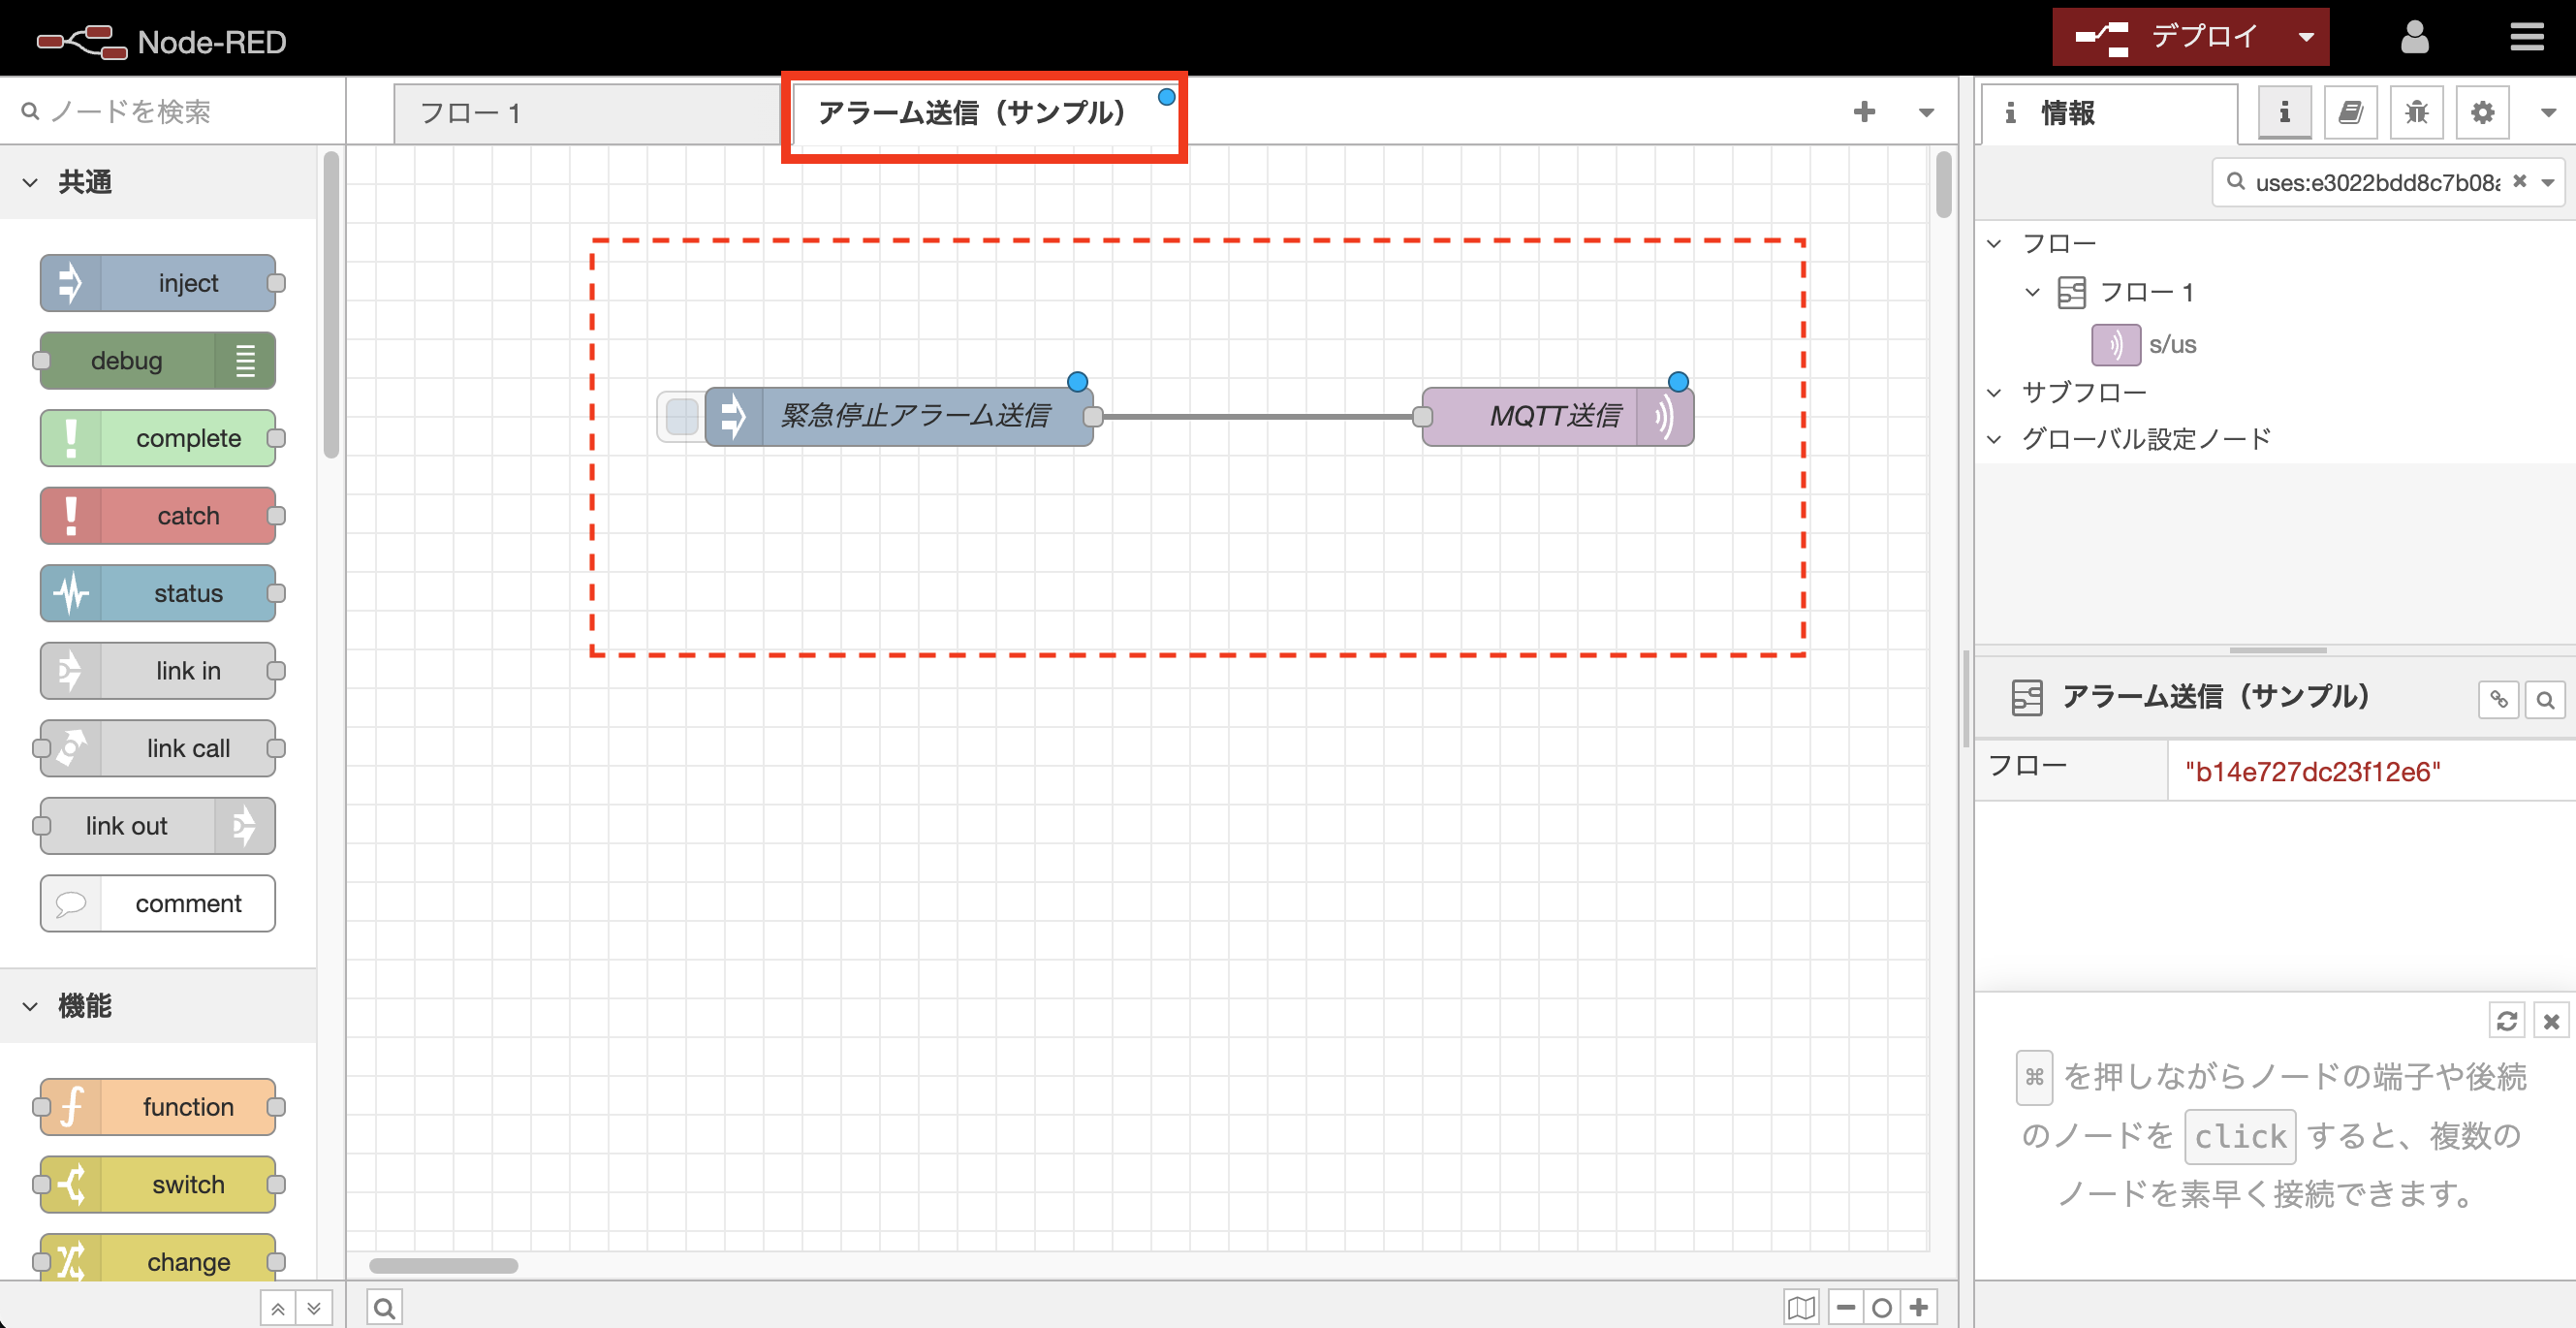Screen dimensions: 2576x1328
Task: Reset the workspace zoom level
Action: tap(1882, 1307)
